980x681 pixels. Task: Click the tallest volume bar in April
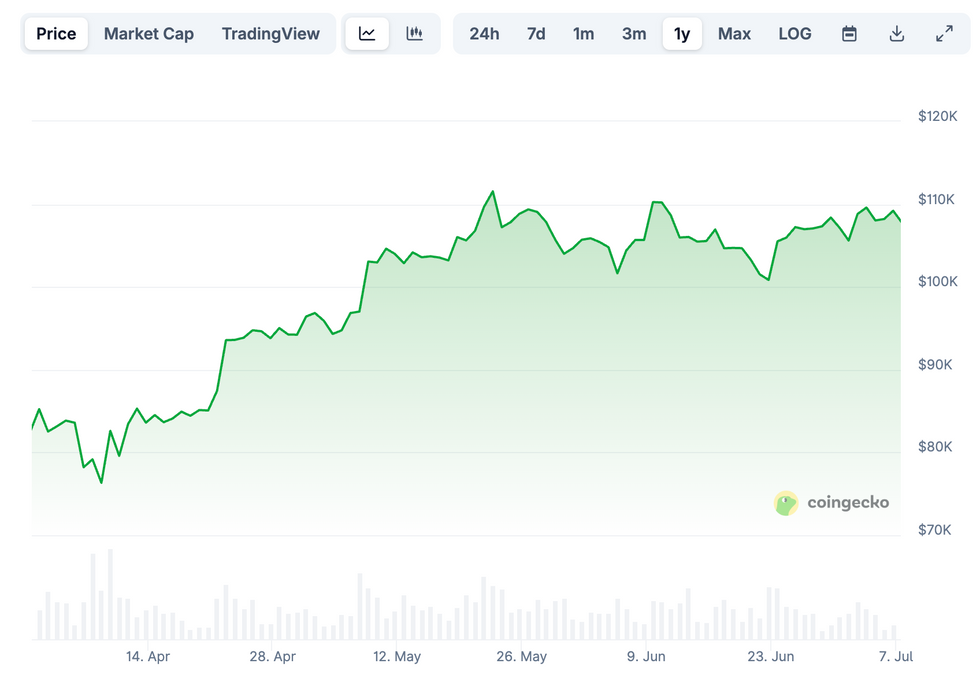tap(110, 594)
